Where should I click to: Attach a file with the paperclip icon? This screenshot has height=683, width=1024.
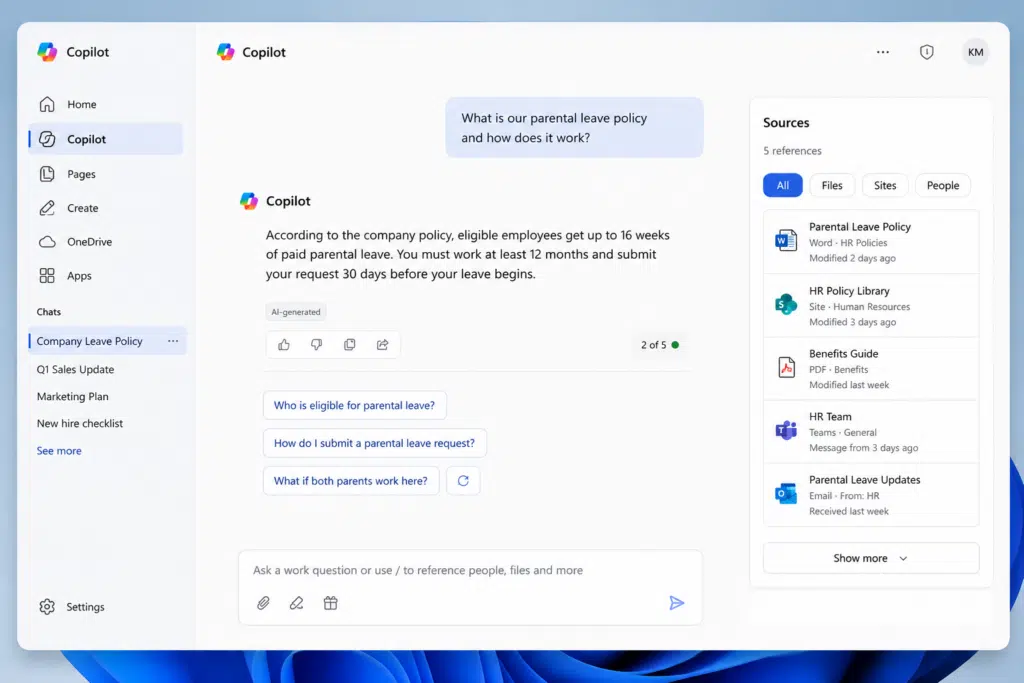(x=263, y=603)
